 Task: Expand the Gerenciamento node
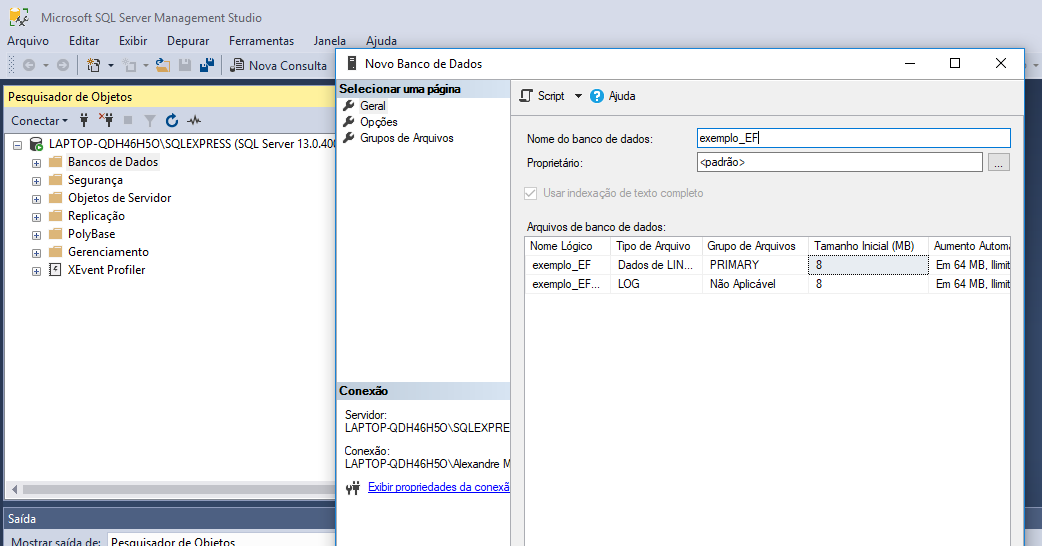point(37,252)
